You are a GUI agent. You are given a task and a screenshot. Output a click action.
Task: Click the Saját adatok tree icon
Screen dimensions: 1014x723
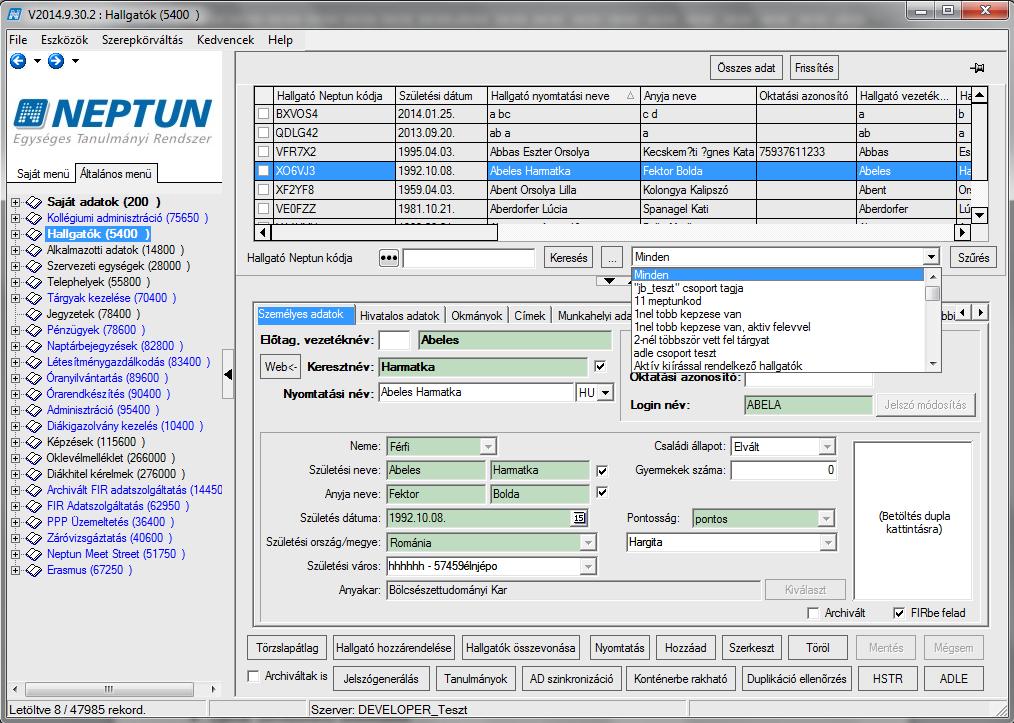[34, 202]
